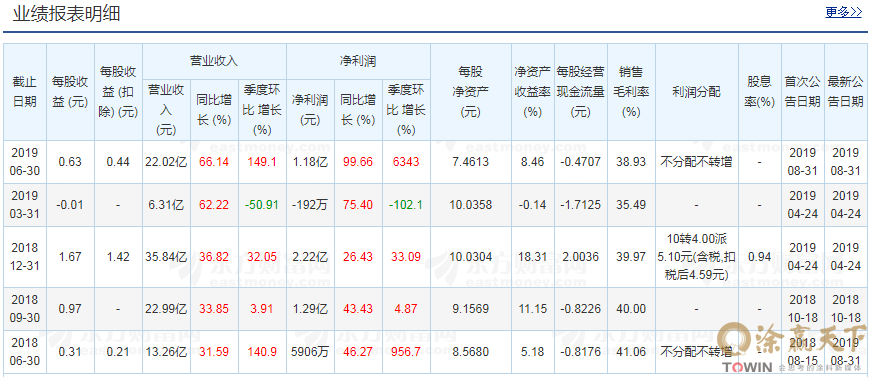
Task: Select the 截止日期 column header
Action: (x=25, y=92)
